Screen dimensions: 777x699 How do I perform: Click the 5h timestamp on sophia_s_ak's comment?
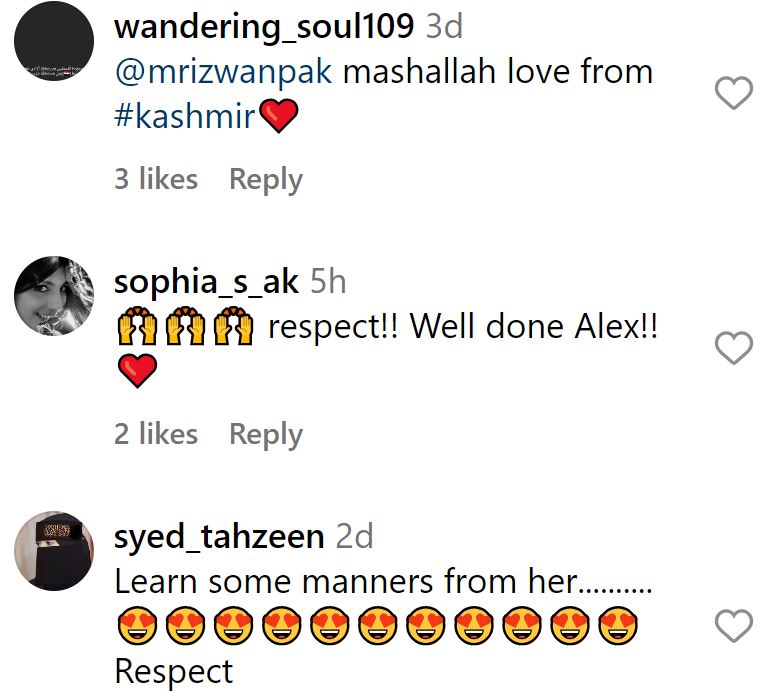click(x=328, y=282)
